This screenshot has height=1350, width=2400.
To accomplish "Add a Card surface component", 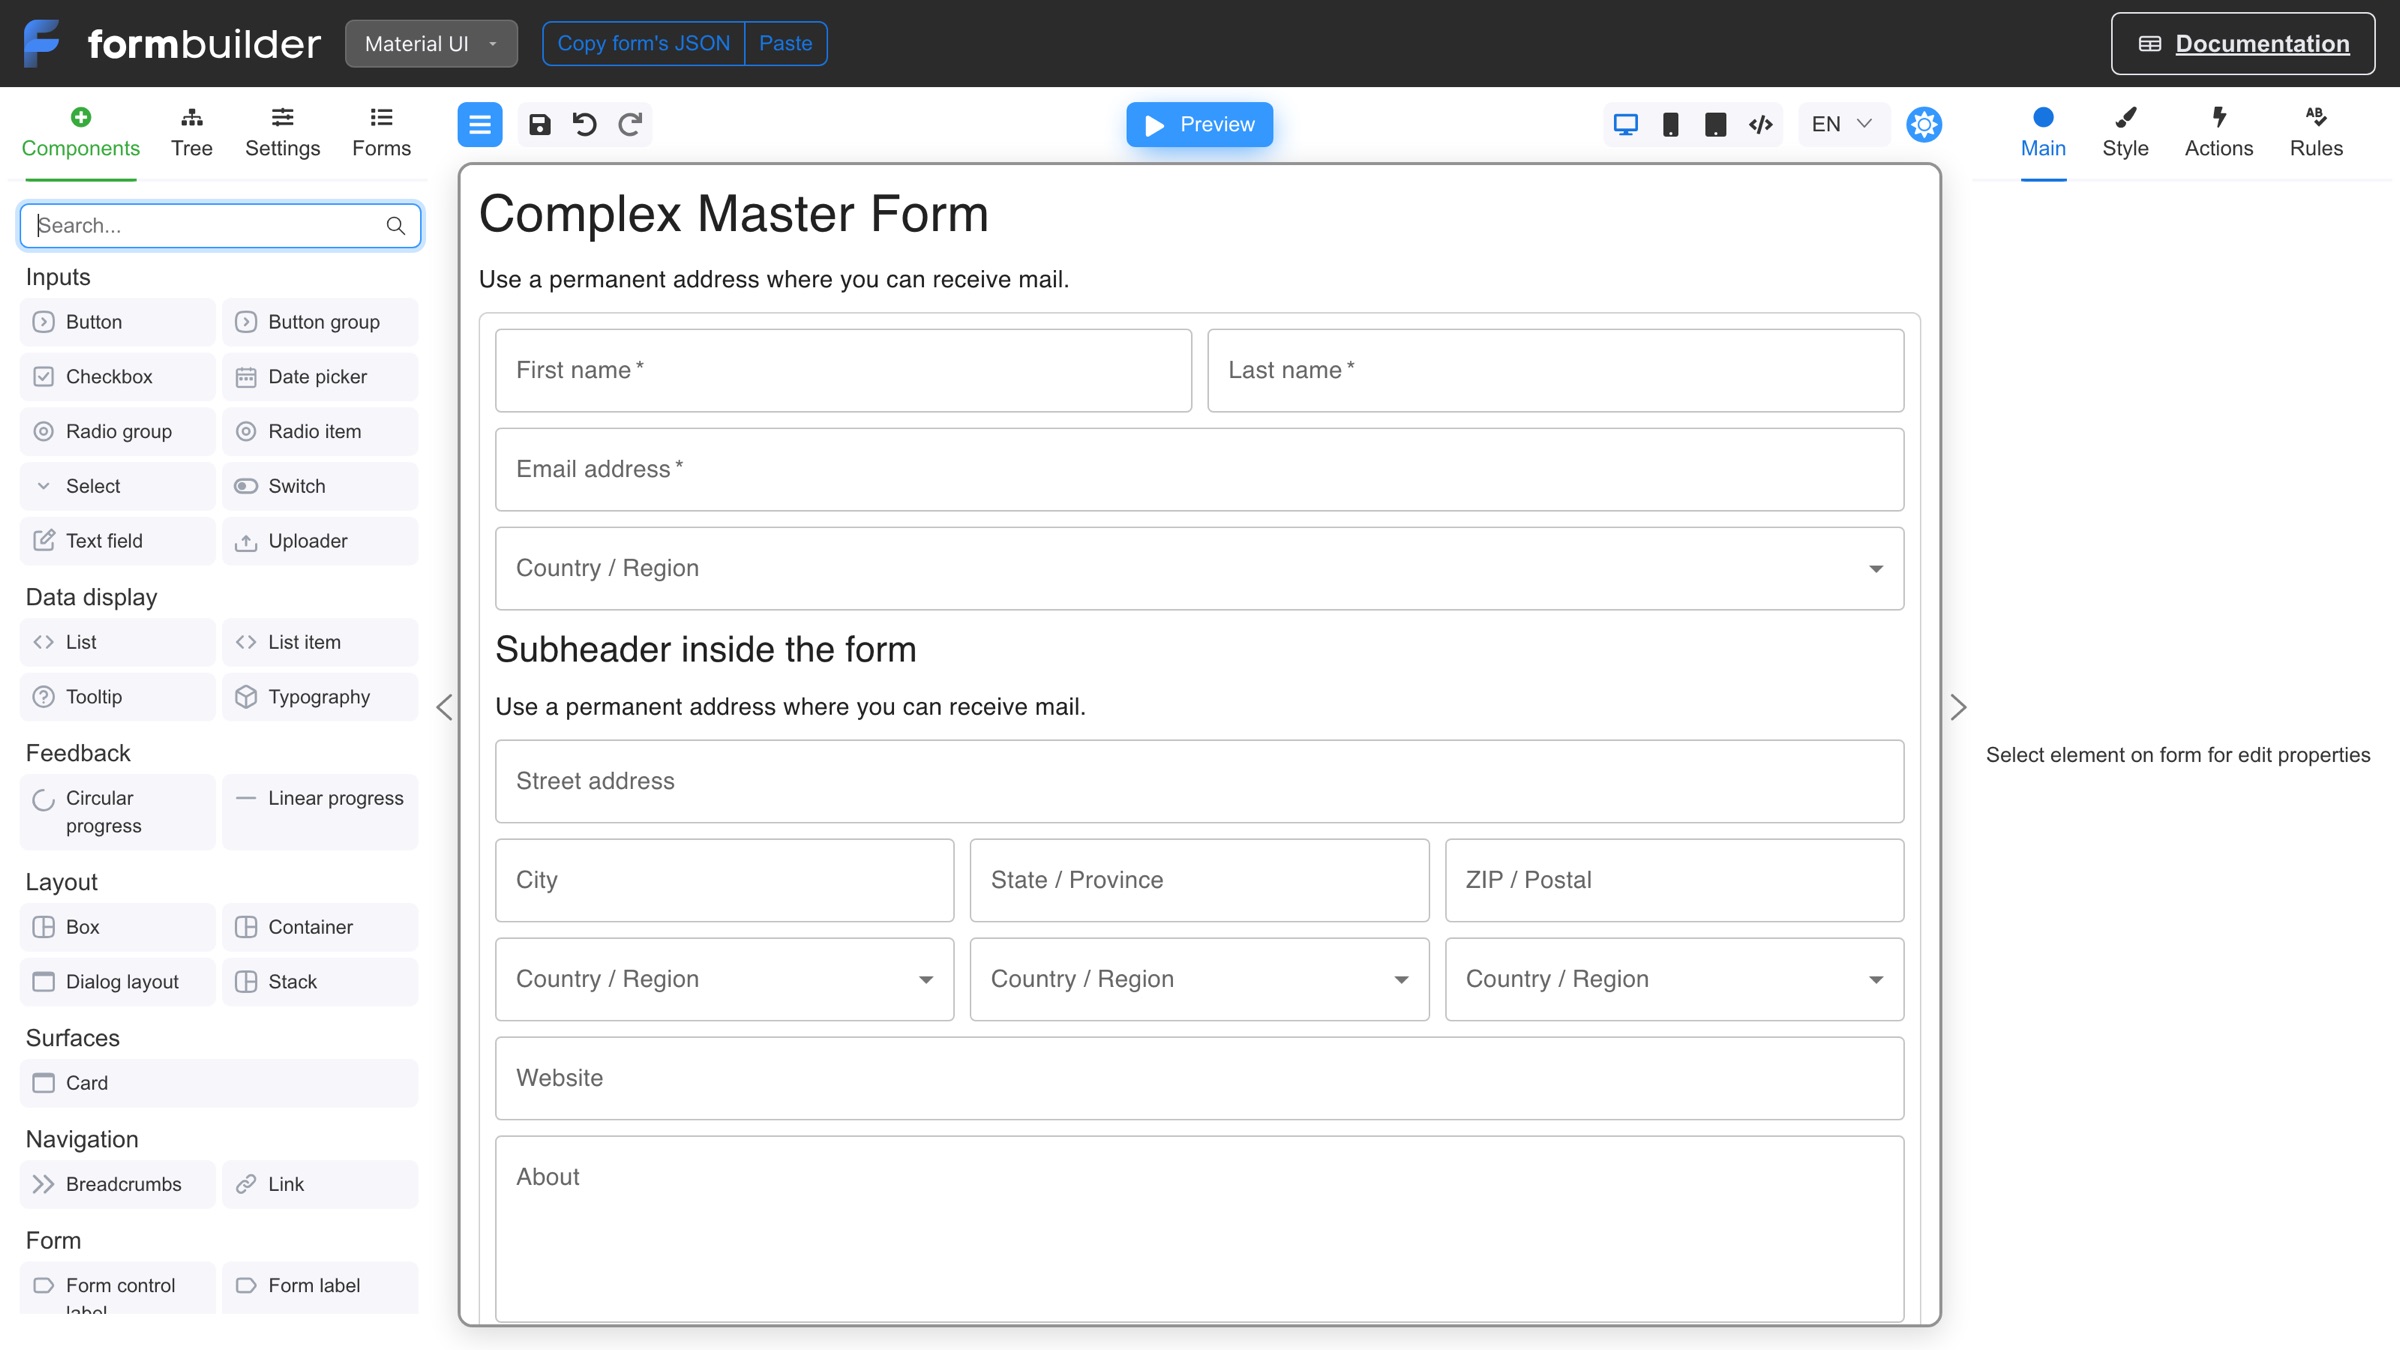I will click(219, 1083).
